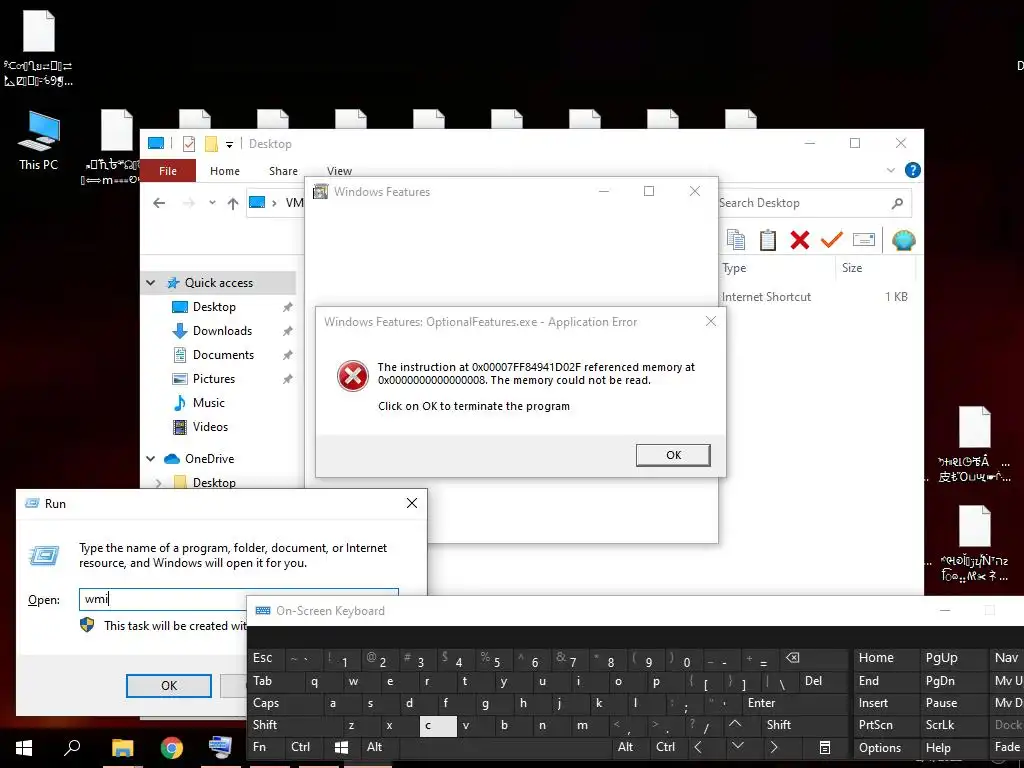Viewport: 1024px width, 768px height.
Task: Open the Windows Start button
Action: click(24, 748)
